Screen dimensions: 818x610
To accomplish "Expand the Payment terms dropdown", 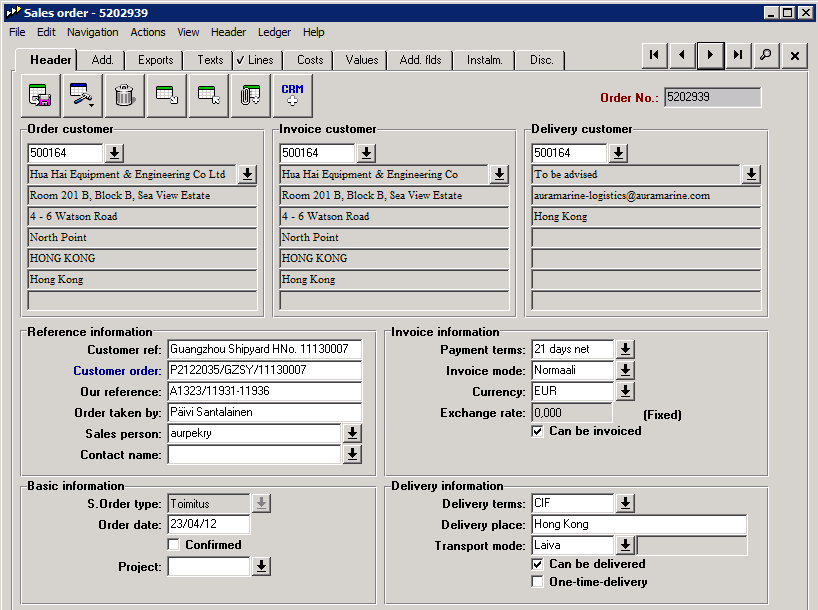I will pyautogui.click(x=625, y=349).
